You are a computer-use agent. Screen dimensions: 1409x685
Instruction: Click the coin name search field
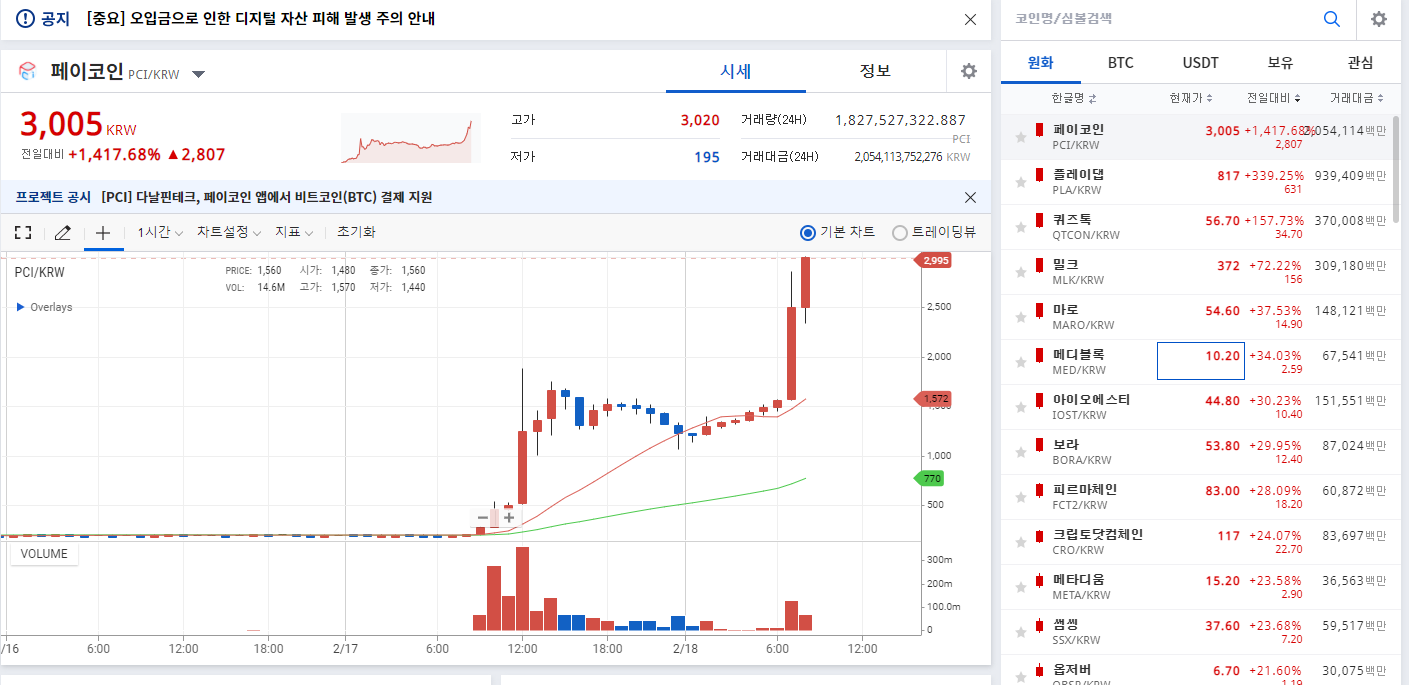tap(1160, 19)
